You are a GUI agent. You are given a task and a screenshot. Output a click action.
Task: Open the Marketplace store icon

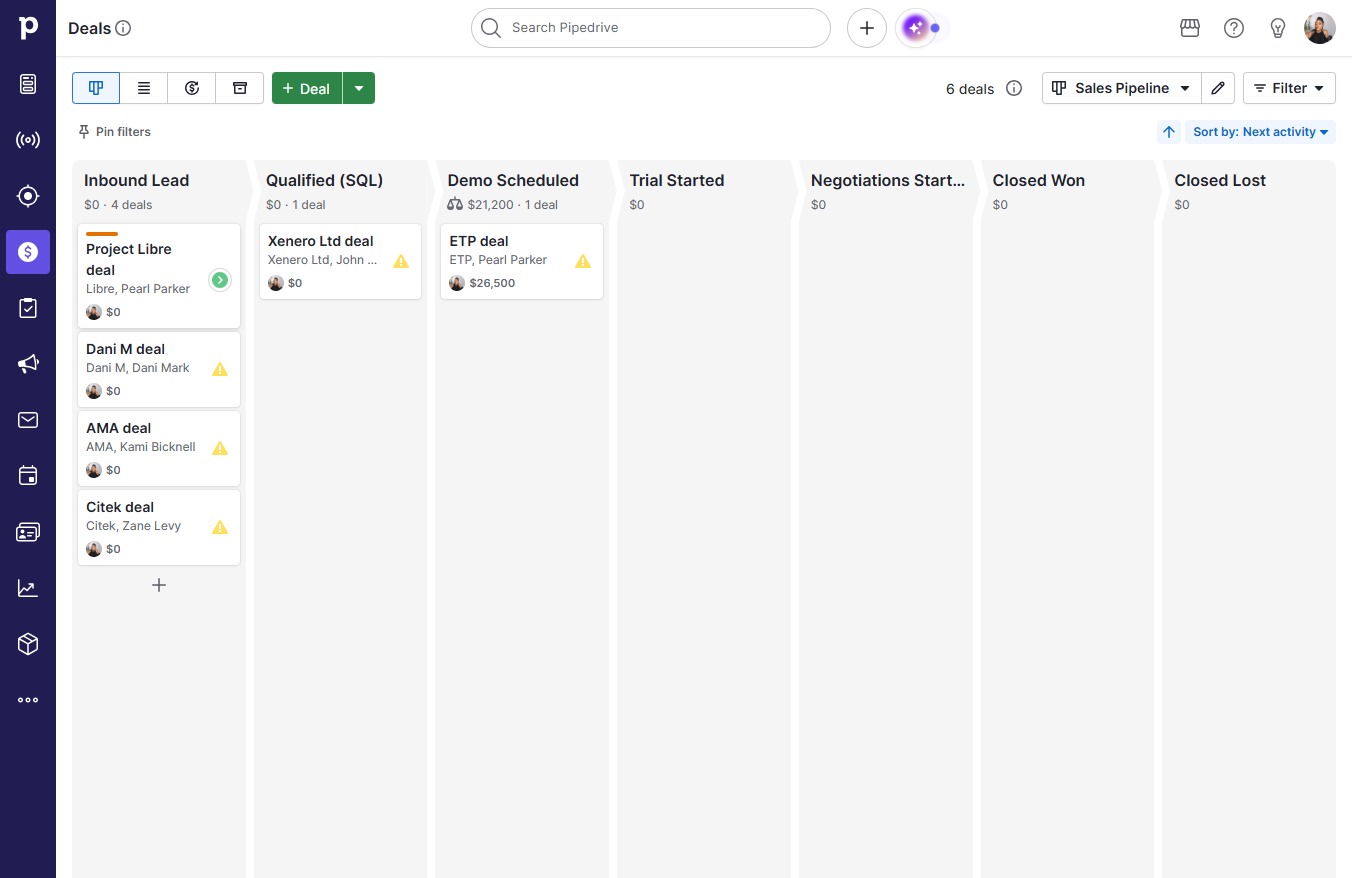[x=1190, y=28]
